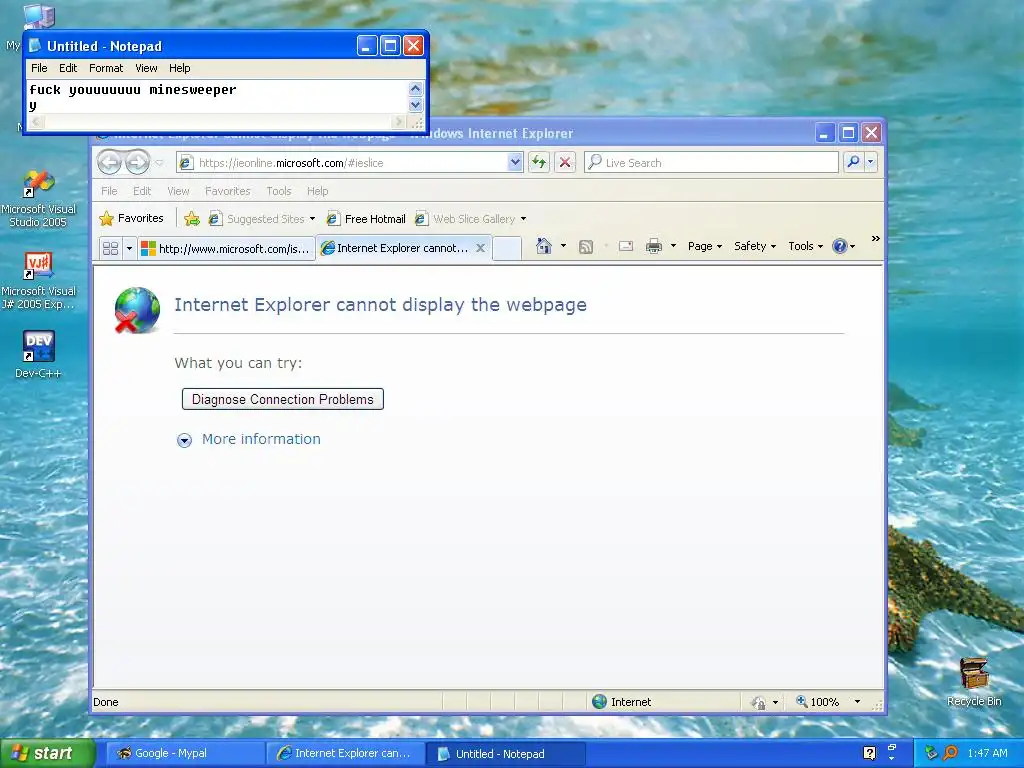
Task: Open Microsoft Visual Studio 2005 desktop icon
Action: (x=38, y=199)
